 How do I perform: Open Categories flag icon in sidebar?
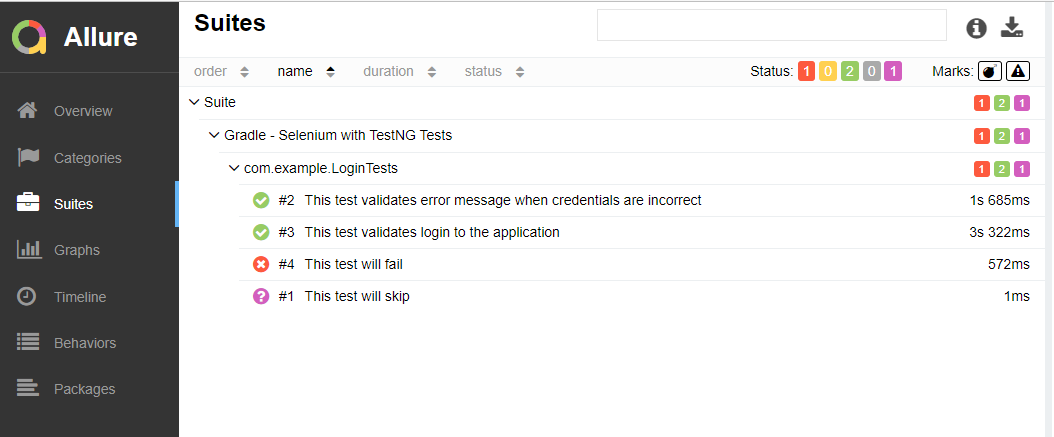(29, 158)
